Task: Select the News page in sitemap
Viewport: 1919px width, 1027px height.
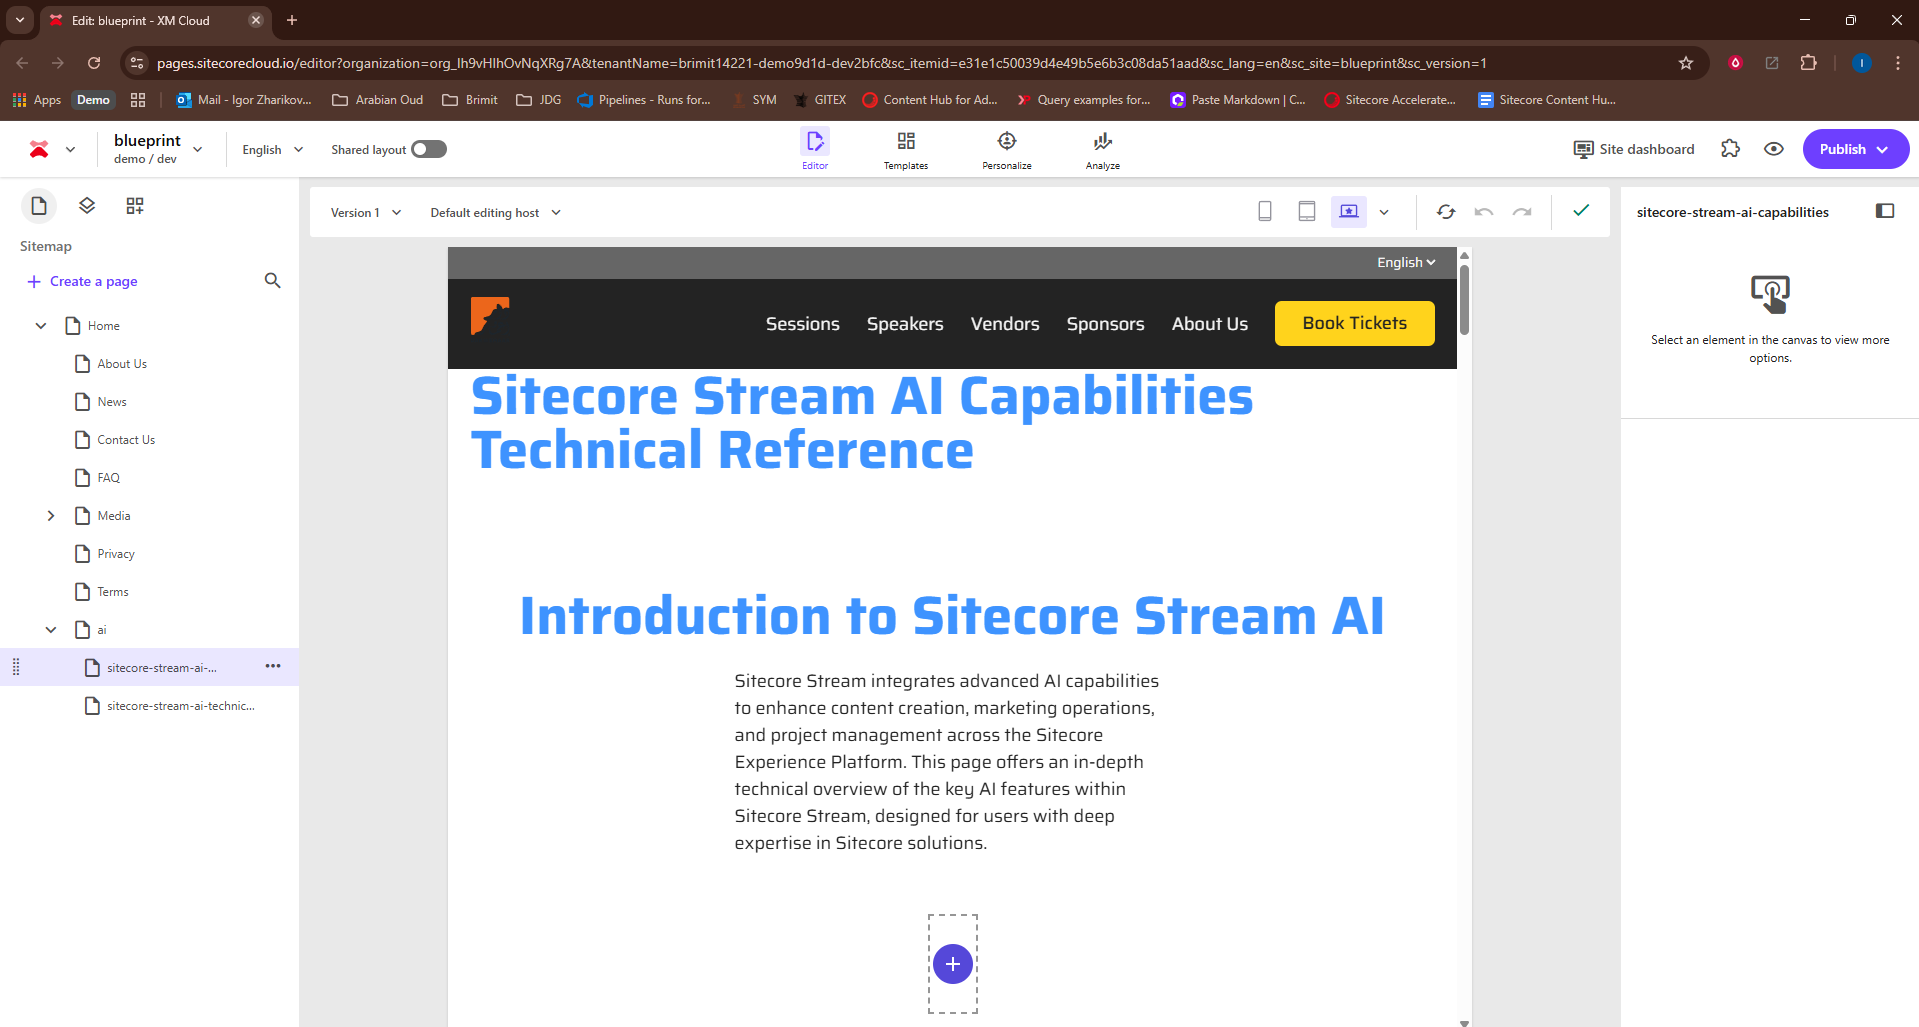Action: (x=112, y=402)
